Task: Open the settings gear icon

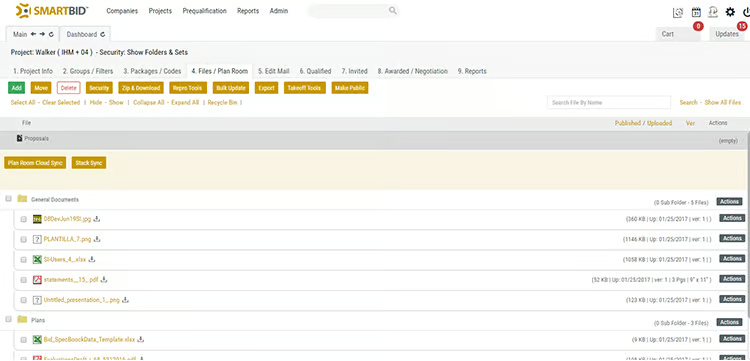Action: point(730,12)
